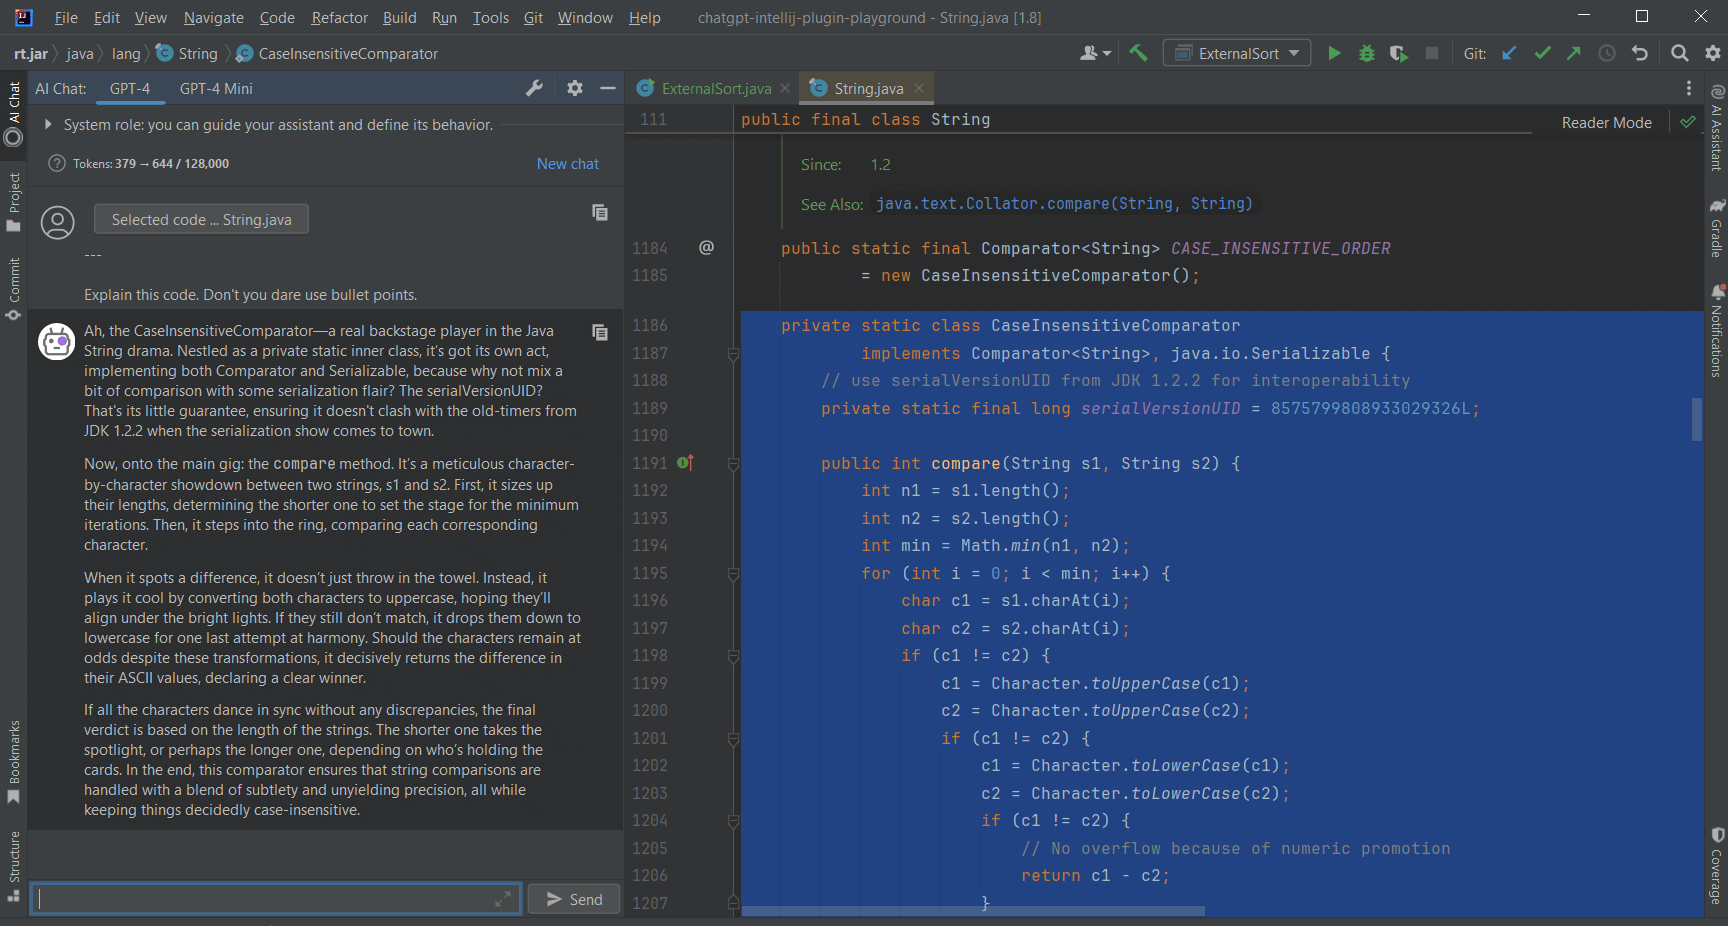The height and width of the screenshot is (926, 1728).
Task: Open Search Everywhere magnifier
Action: [1680, 53]
